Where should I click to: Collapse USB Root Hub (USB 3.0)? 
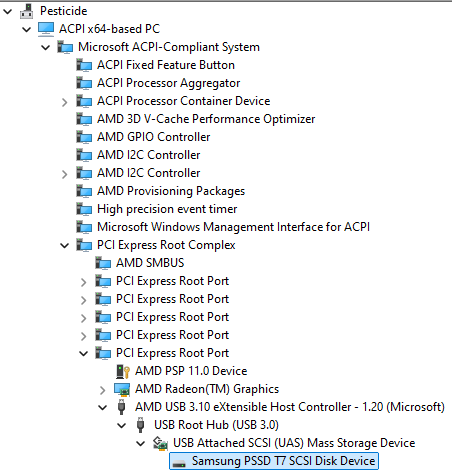(121, 426)
